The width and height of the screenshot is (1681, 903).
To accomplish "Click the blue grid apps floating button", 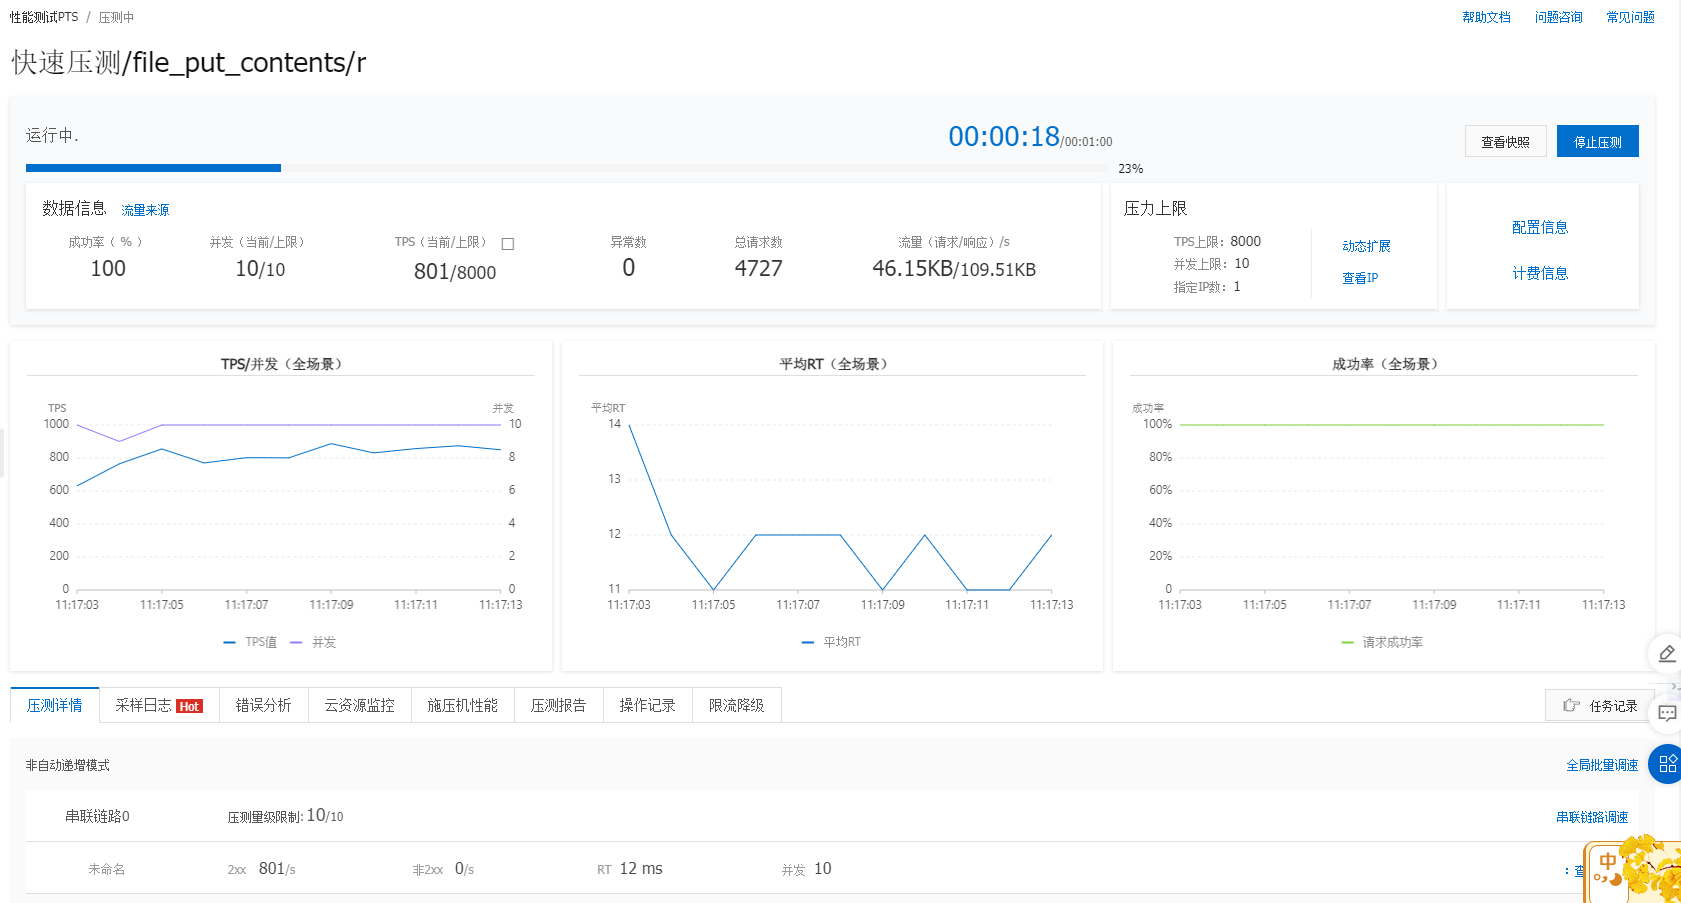I will [1667, 764].
